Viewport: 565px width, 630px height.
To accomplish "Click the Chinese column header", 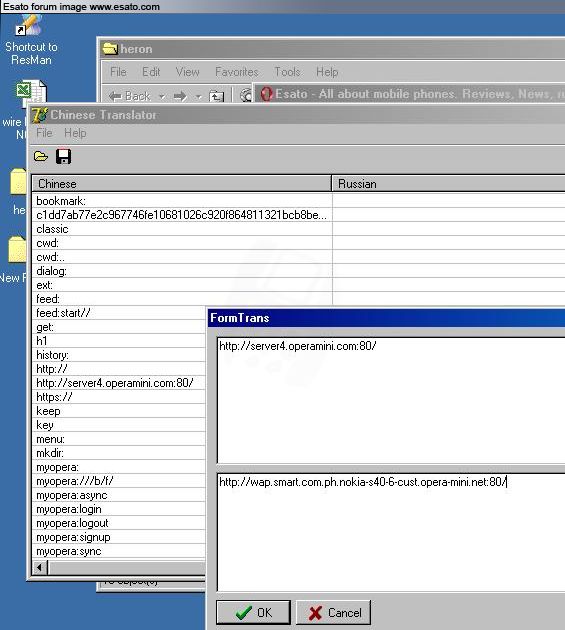I will 182,184.
